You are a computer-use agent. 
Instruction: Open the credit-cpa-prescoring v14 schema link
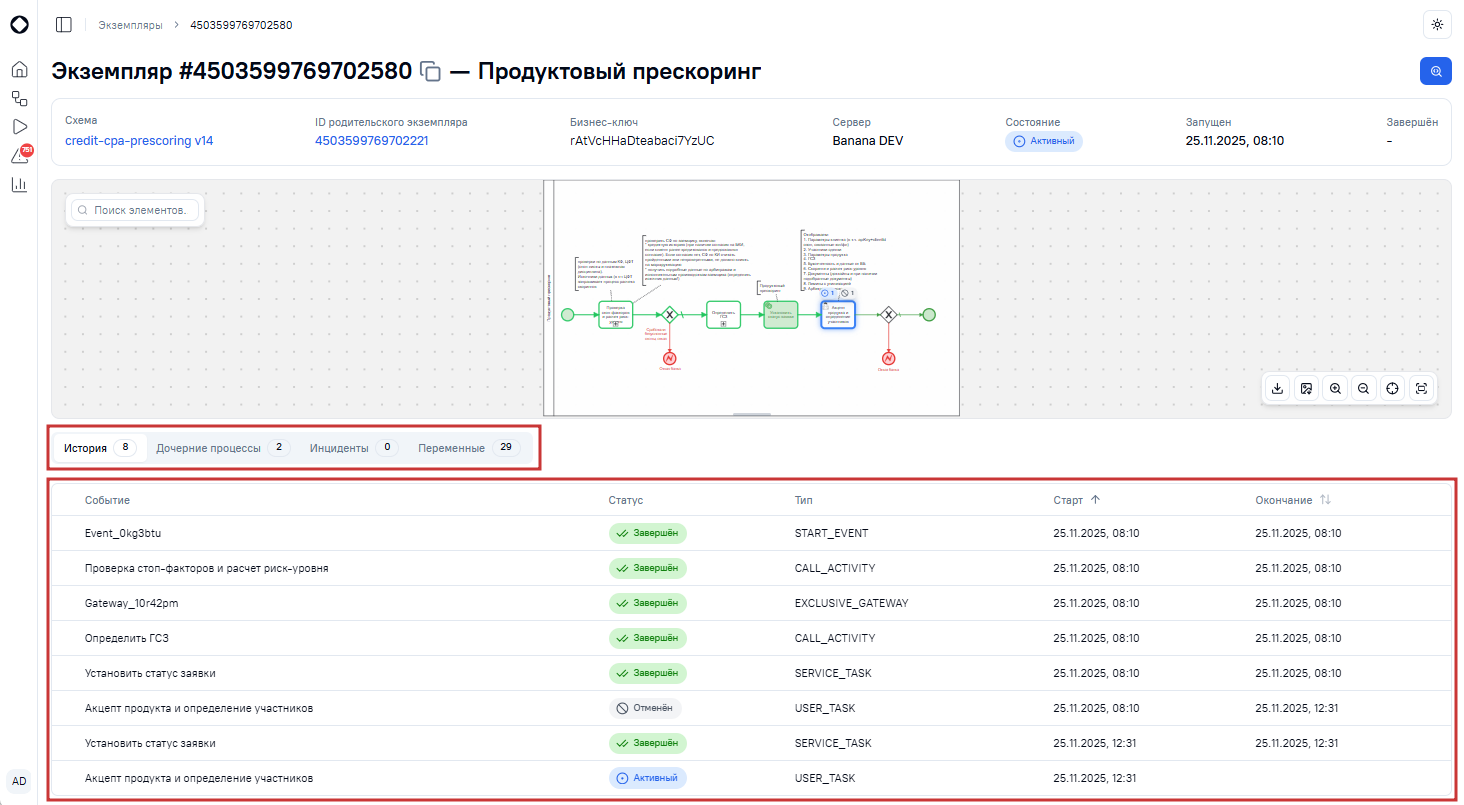tap(139, 141)
